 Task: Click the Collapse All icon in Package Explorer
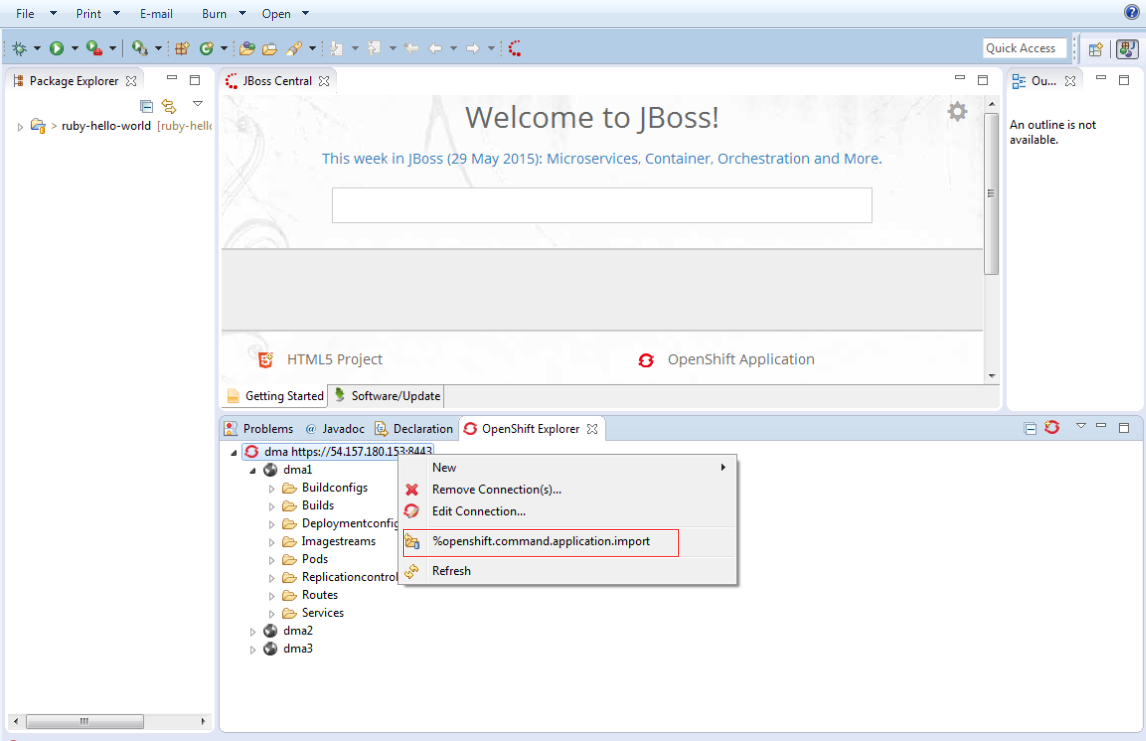(x=146, y=106)
